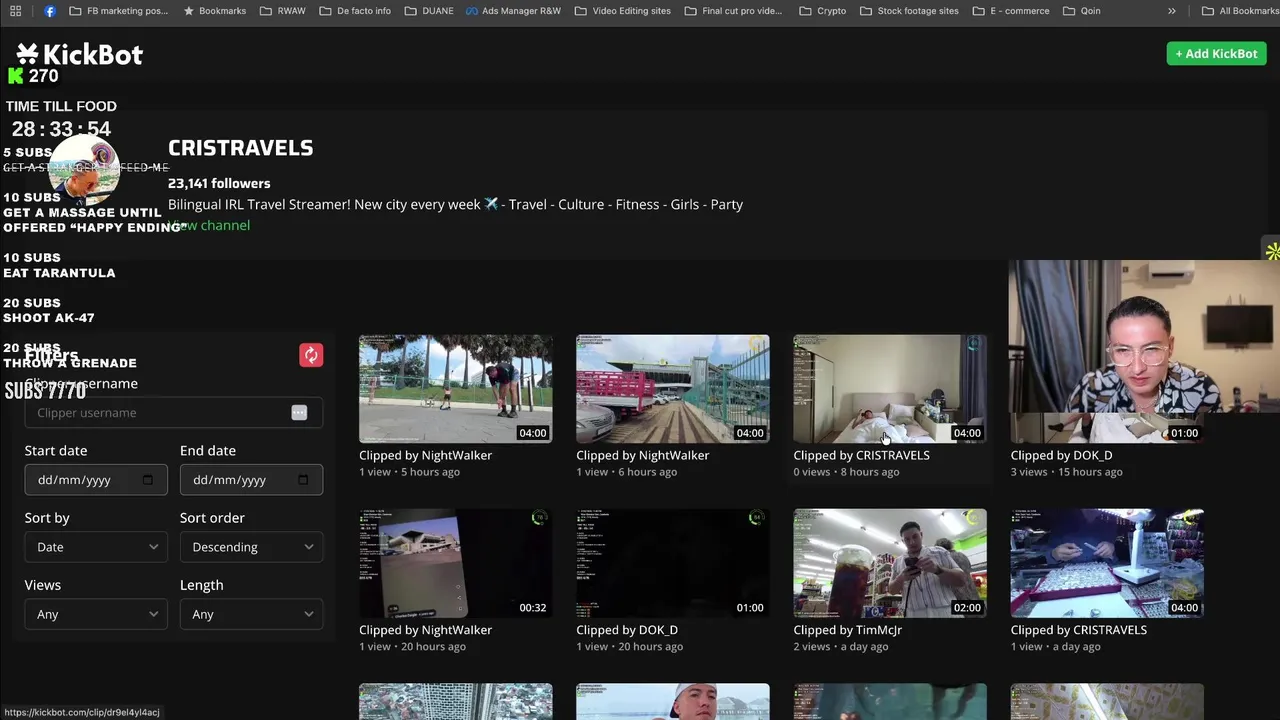Viewport: 1280px width, 720px height.
Task: Click 'Clipped by DOK_D' 15 hours ago title
Action: coord(1061,455)
